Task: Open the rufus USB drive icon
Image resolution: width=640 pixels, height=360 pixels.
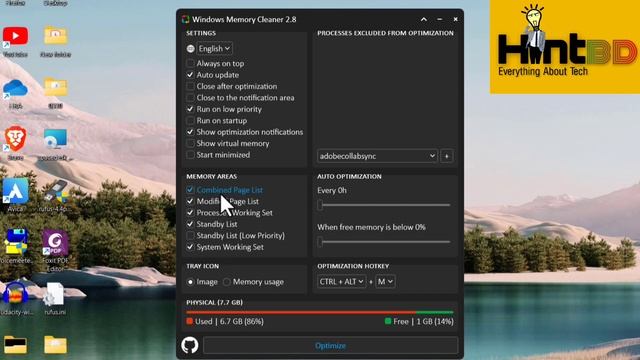Action: click(x=55, y=191)
